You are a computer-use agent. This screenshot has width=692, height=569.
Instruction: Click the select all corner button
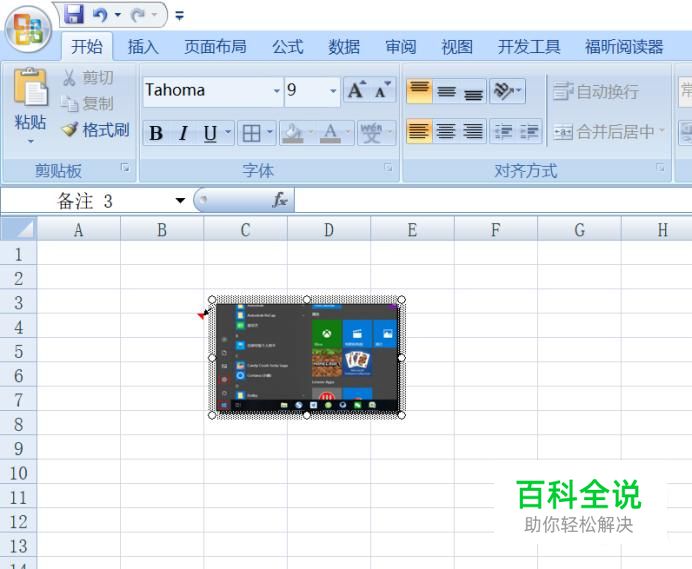click(18, 229)
